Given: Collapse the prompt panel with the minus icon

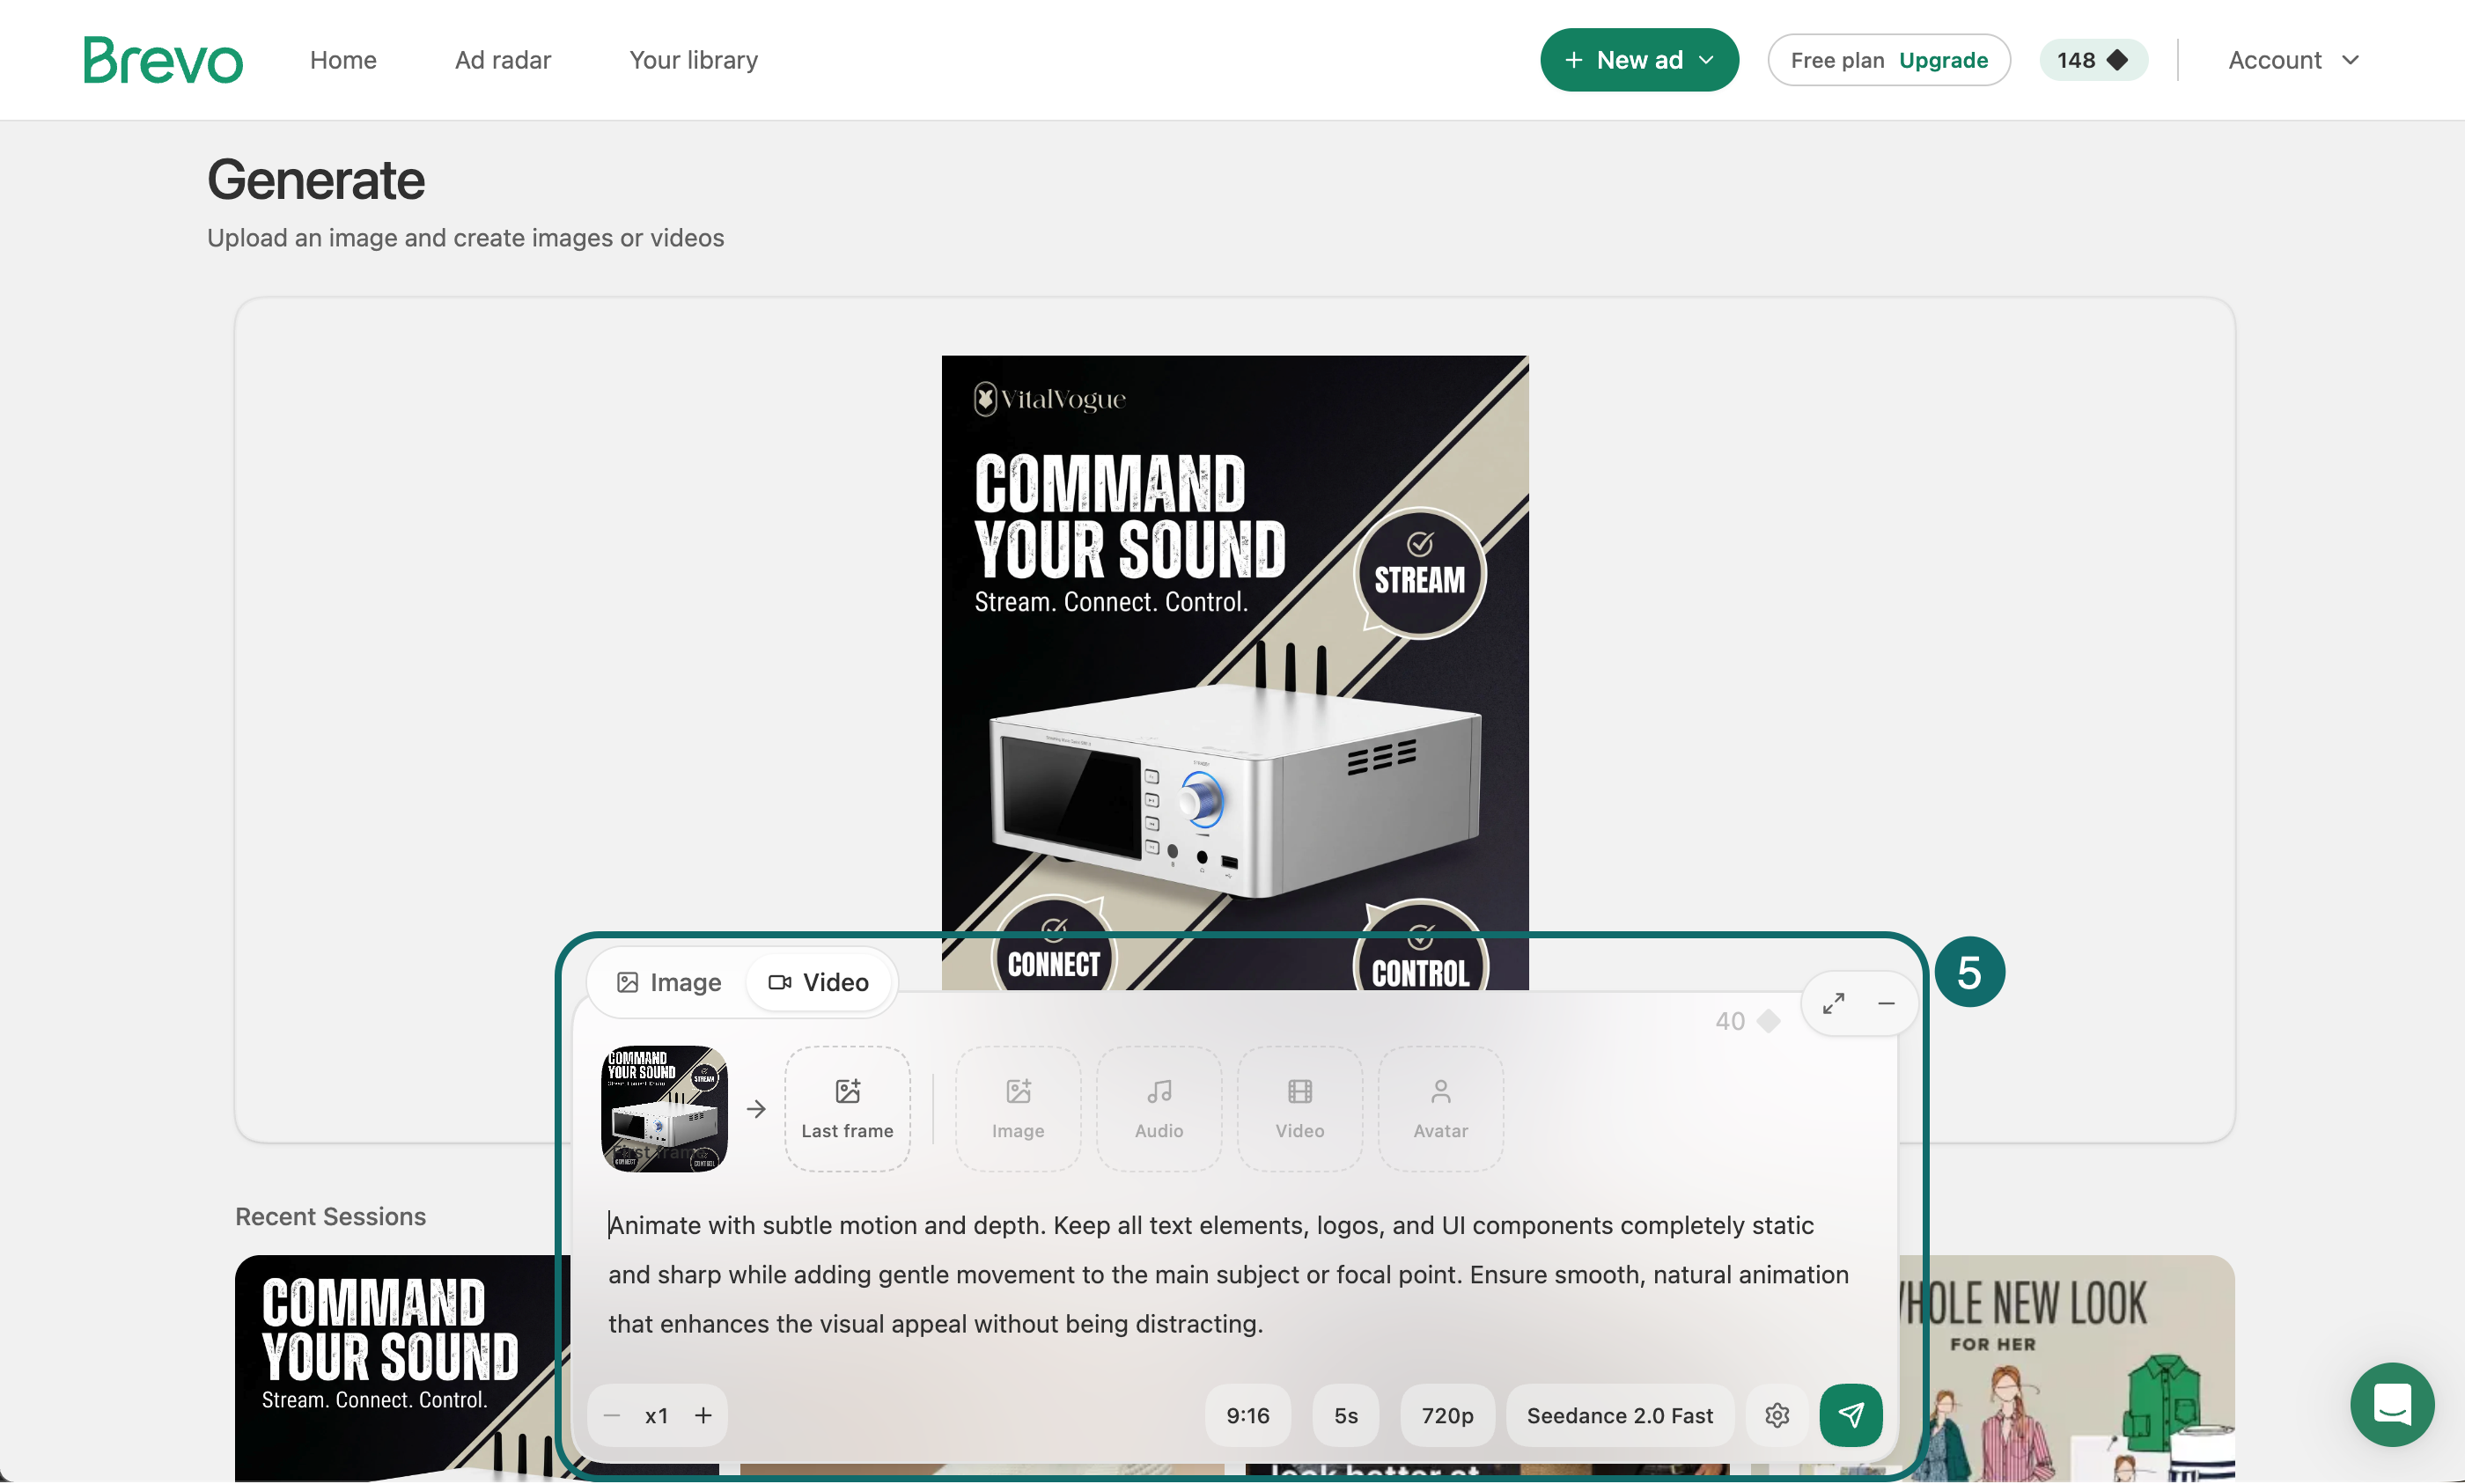Looking at the screenshot, I should pos(1886,1003).
